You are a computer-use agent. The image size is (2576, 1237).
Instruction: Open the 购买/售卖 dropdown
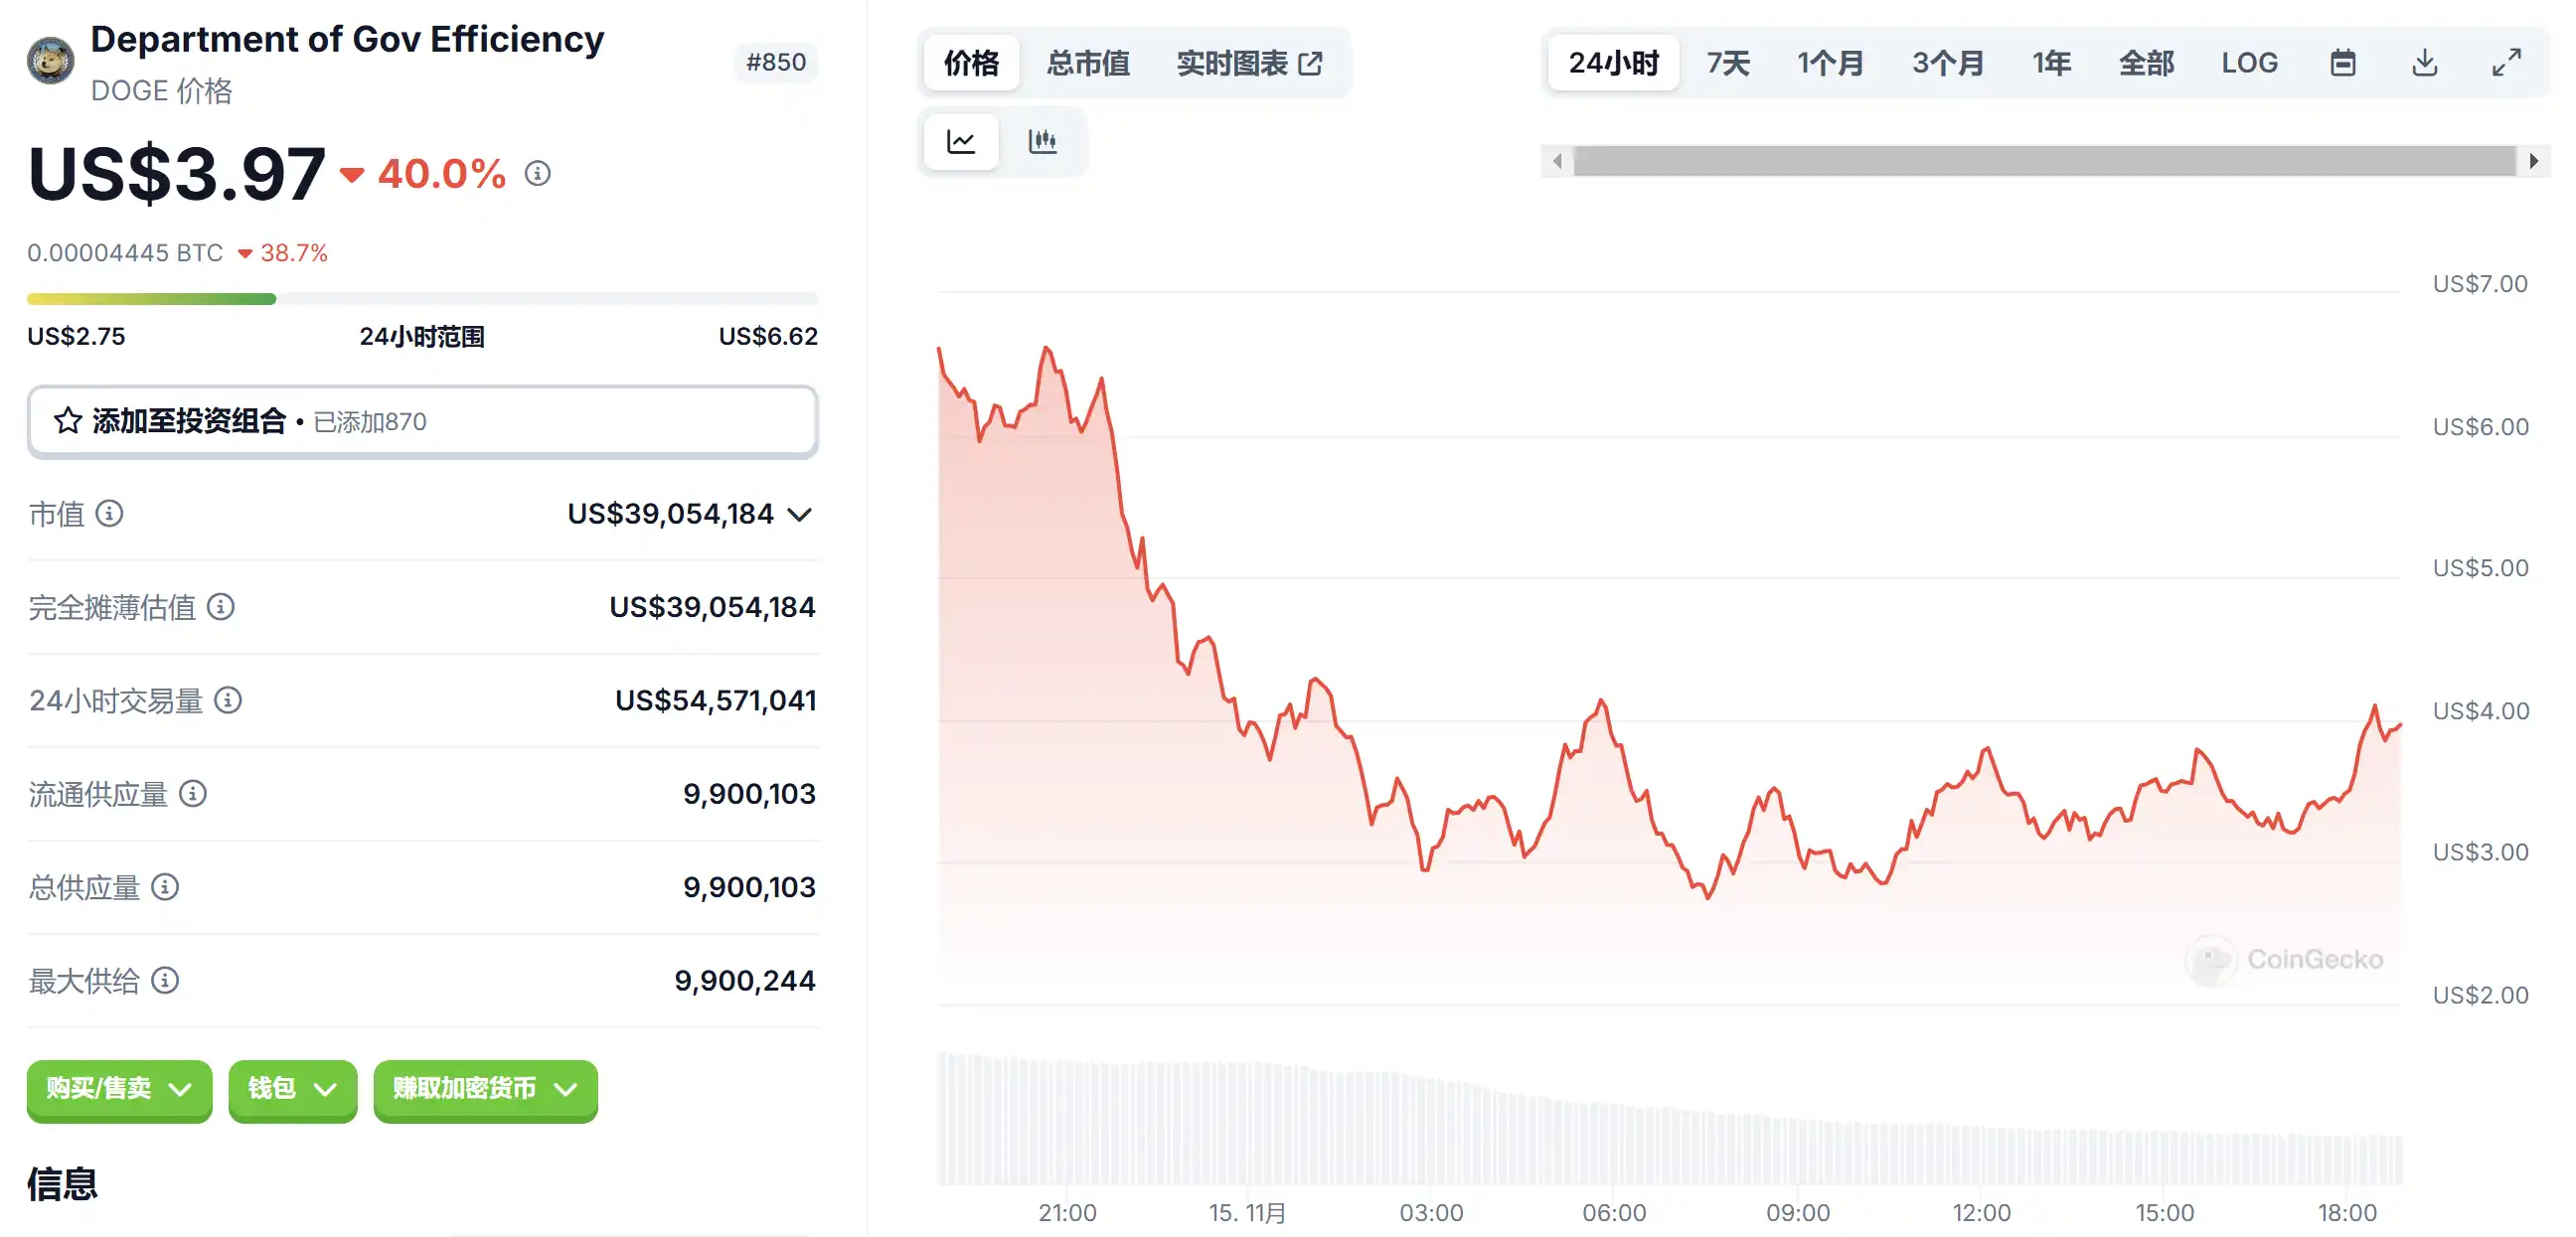click(119, 1089)
